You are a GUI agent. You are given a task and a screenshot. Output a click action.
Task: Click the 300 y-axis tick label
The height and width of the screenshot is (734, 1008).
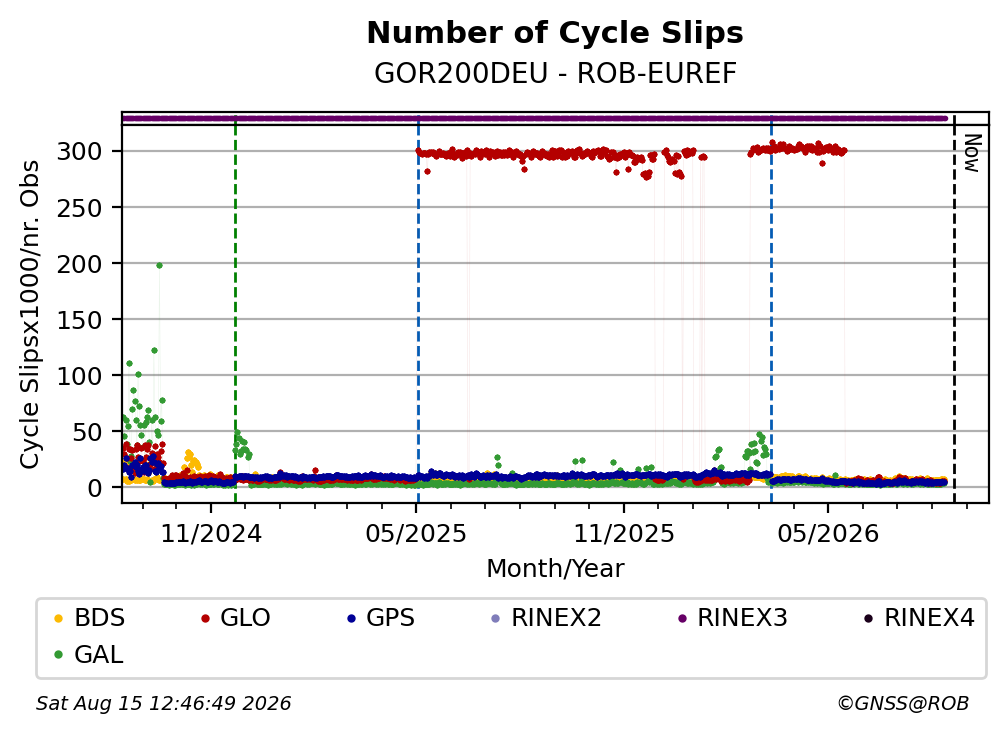pos(80,152)
